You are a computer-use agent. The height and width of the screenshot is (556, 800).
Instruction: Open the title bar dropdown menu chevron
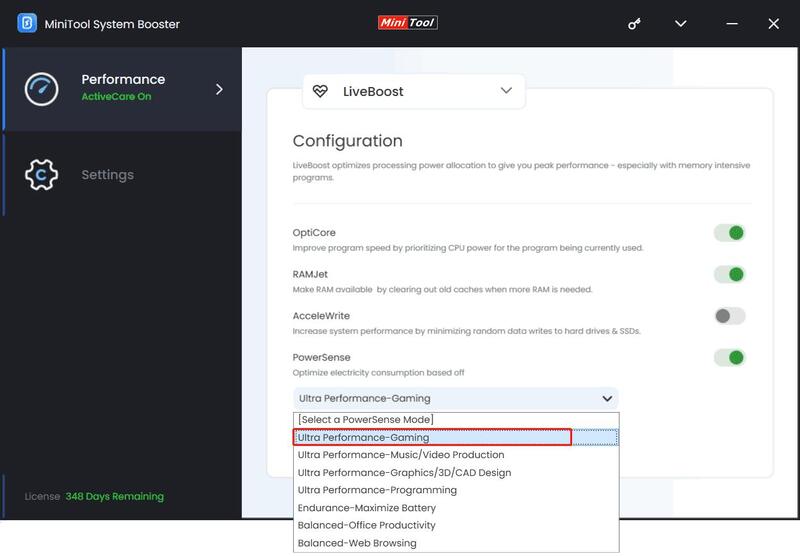click(681, 23)
